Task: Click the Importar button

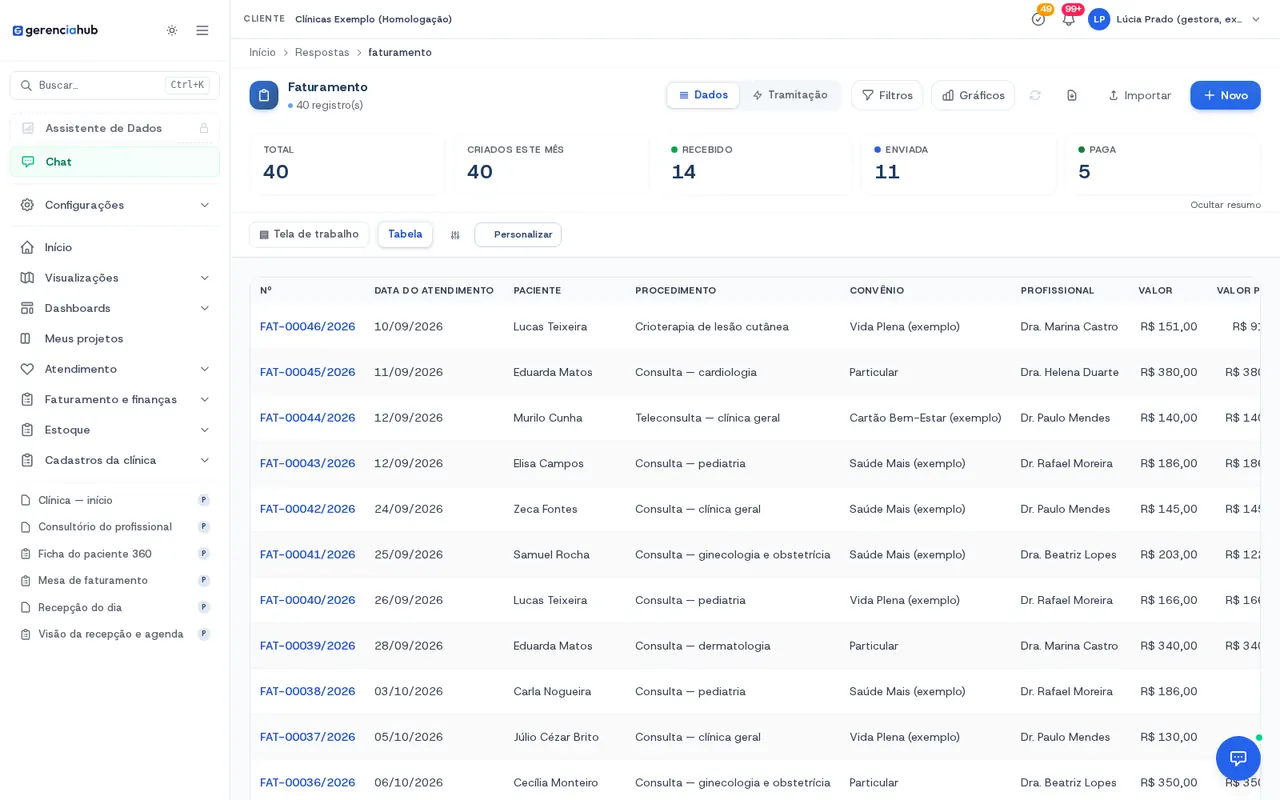Action: click(x=1139, y=95)
